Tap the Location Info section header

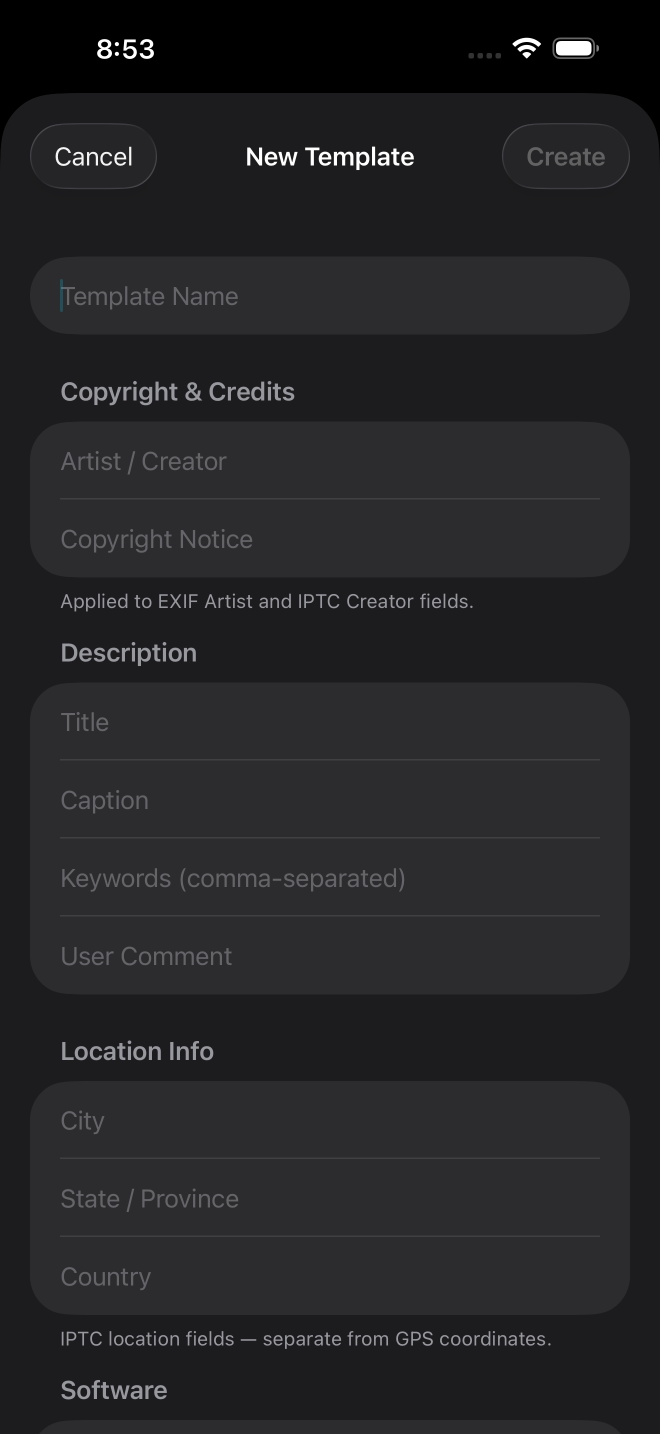point(137,1051)
